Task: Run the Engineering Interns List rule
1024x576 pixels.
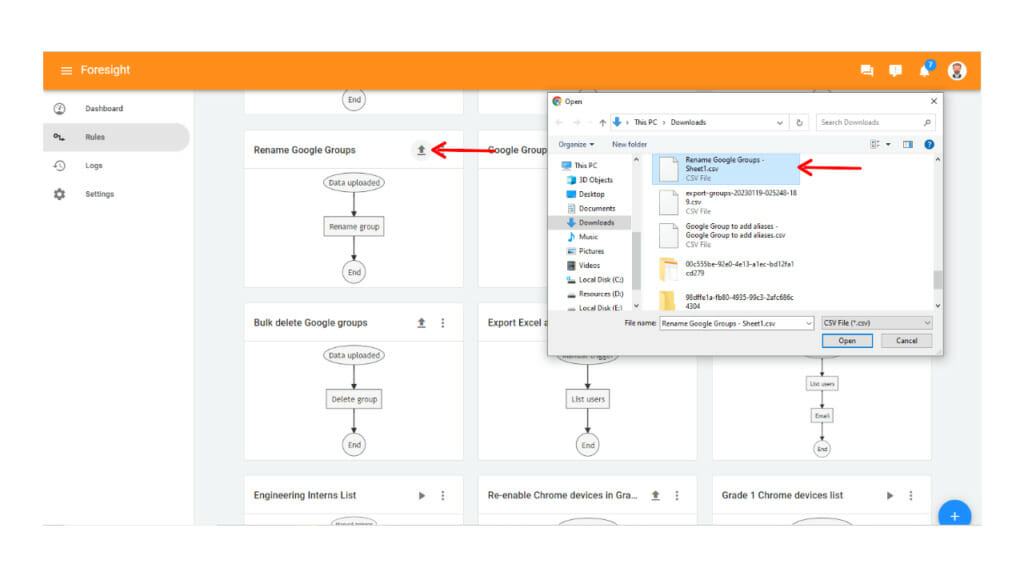Action: (422, 495)
